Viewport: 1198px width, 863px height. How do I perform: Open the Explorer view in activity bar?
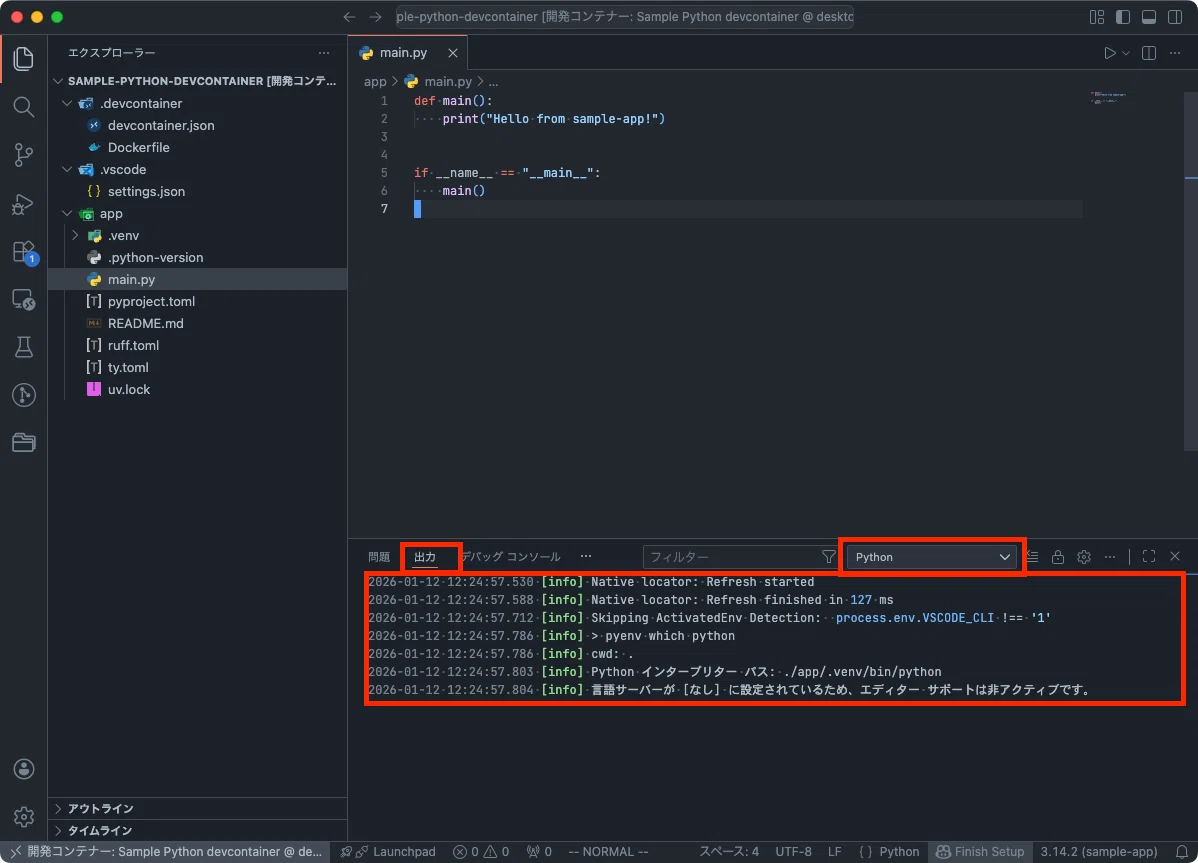[24, 59]
